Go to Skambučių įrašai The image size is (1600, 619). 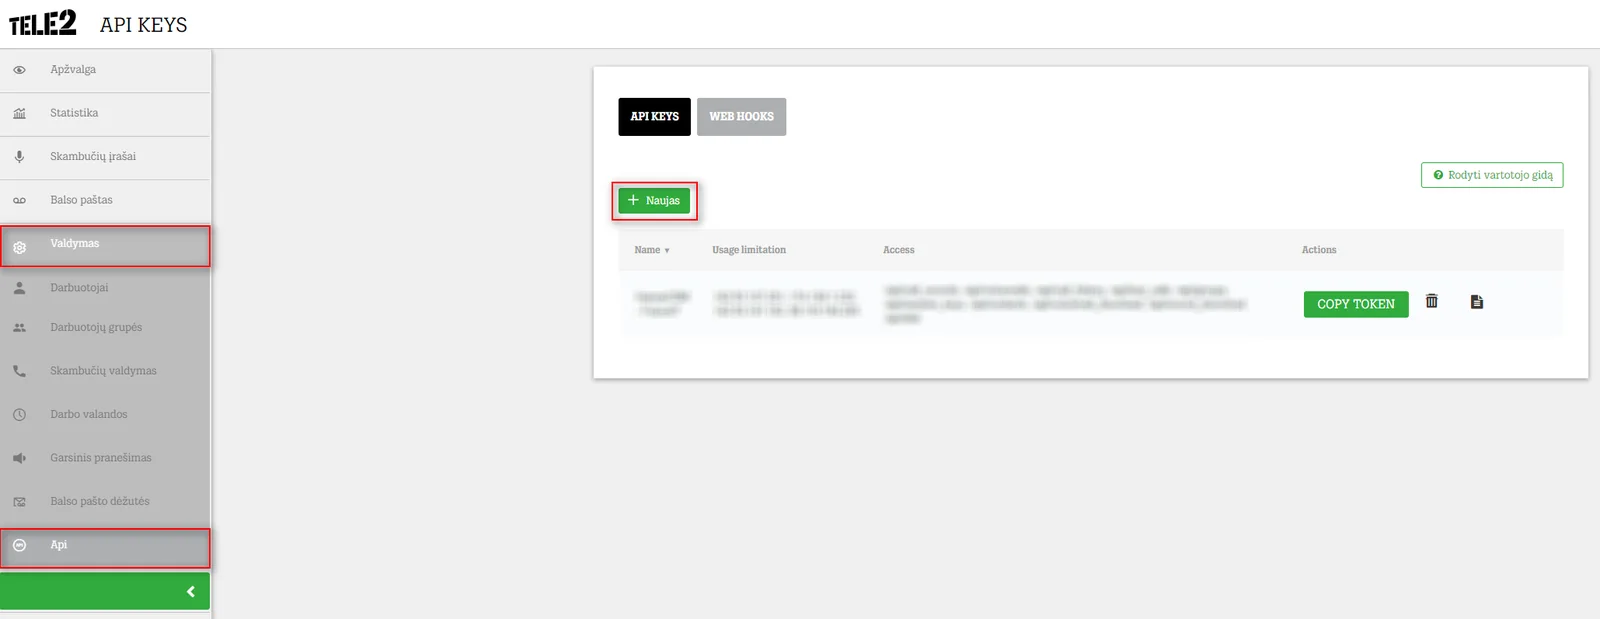105,157
